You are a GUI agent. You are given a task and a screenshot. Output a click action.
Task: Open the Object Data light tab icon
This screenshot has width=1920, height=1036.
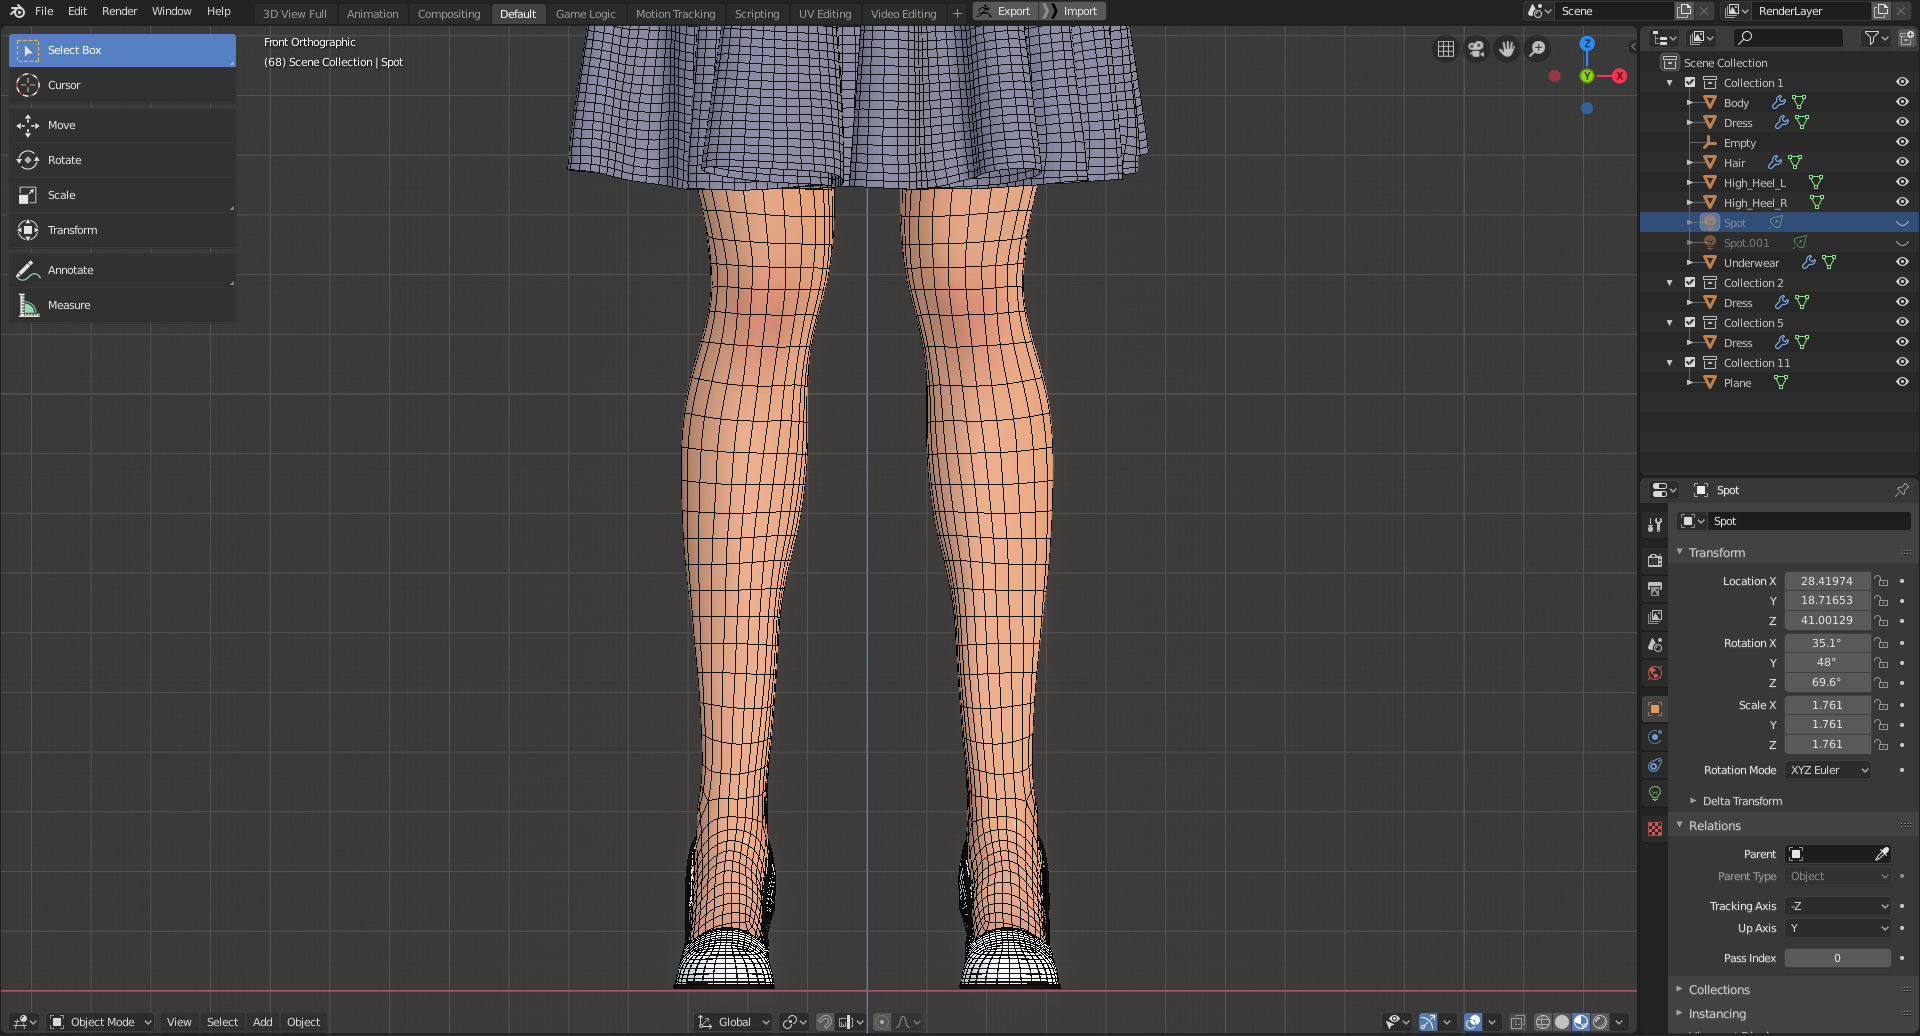[1655, 793]
